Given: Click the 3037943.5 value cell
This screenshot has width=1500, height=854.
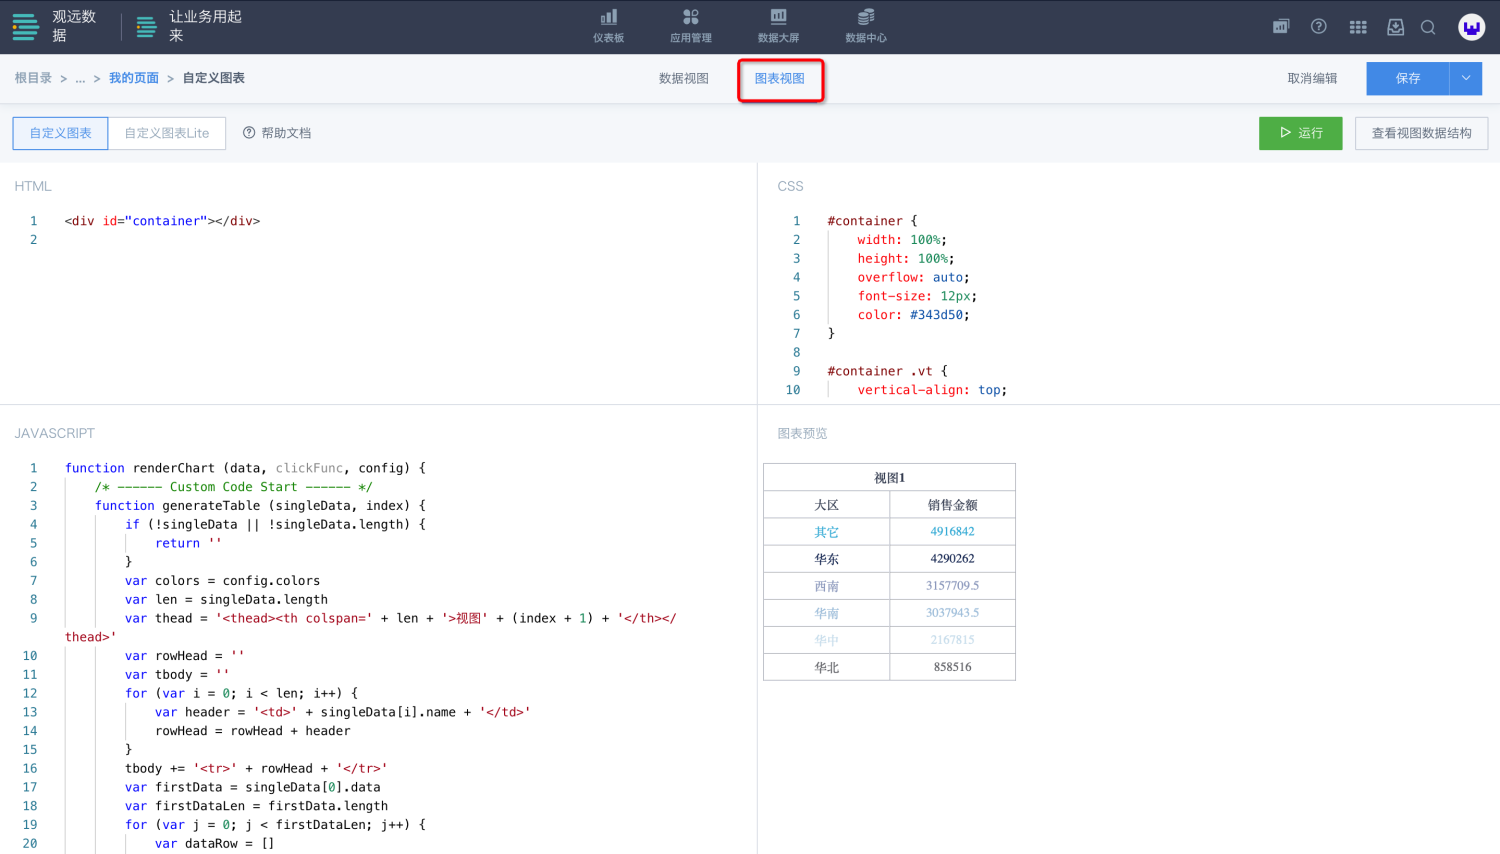Looking at the screenshot, I should click(x=952, y=613).
